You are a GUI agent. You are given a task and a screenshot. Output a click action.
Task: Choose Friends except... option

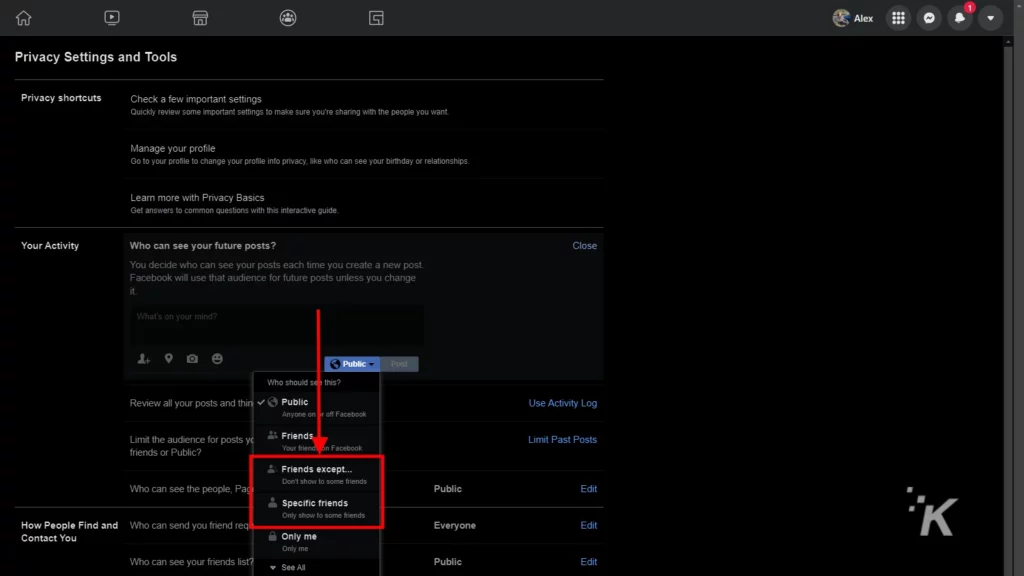[316, 474]
